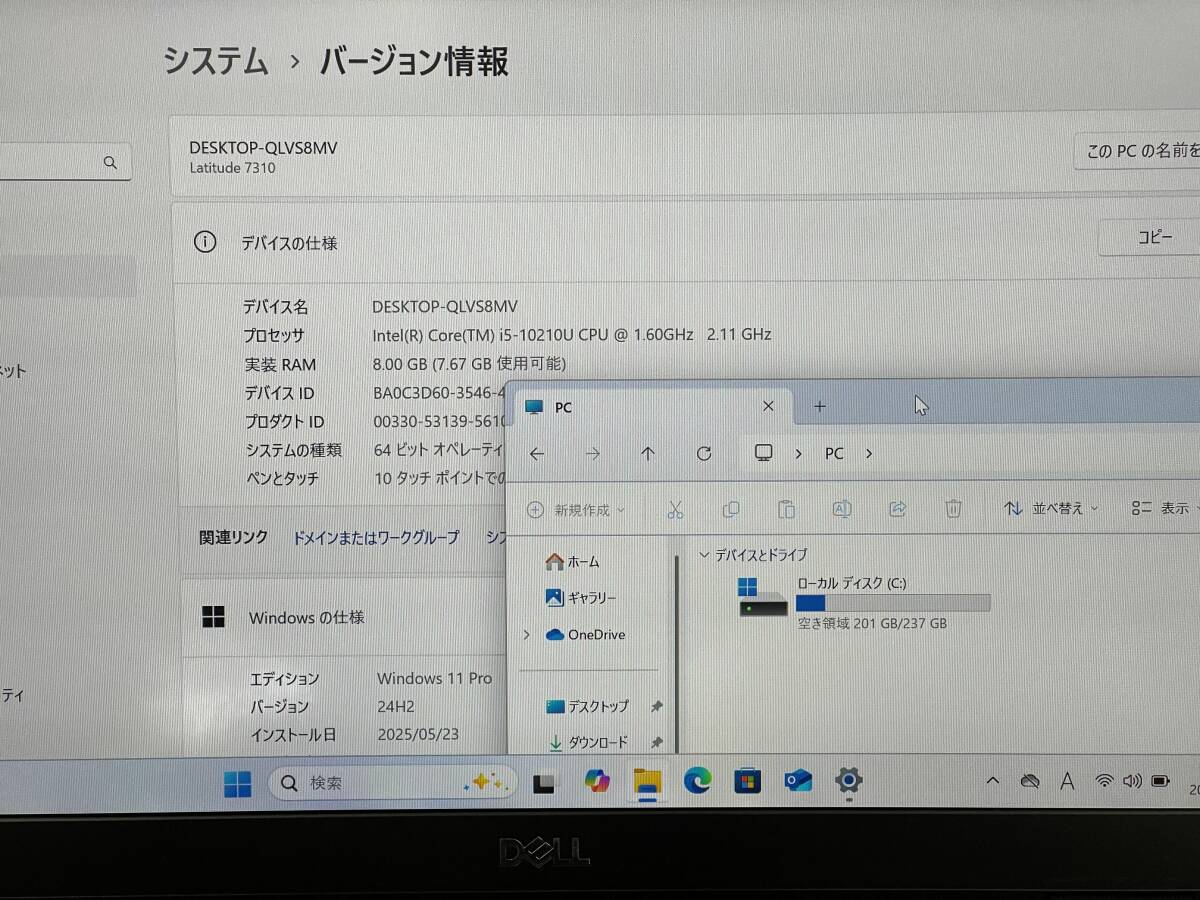Click the OneDrive cloud tray icon
The image size is (1200, 900).
pos(1030,781)
